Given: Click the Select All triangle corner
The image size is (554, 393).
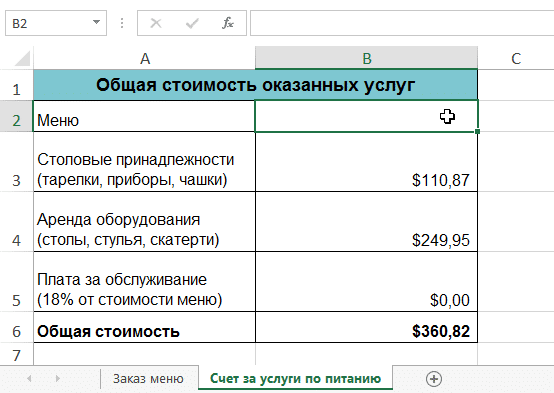Looking at the screenshot, I should pos(22,59).
